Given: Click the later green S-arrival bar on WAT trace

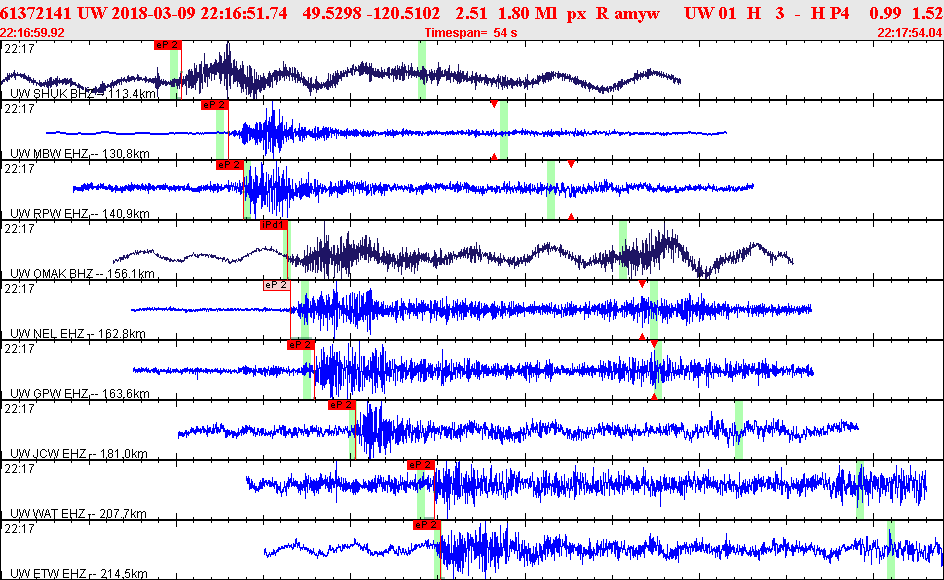Looking at the screenshot, I should [860, 490].
